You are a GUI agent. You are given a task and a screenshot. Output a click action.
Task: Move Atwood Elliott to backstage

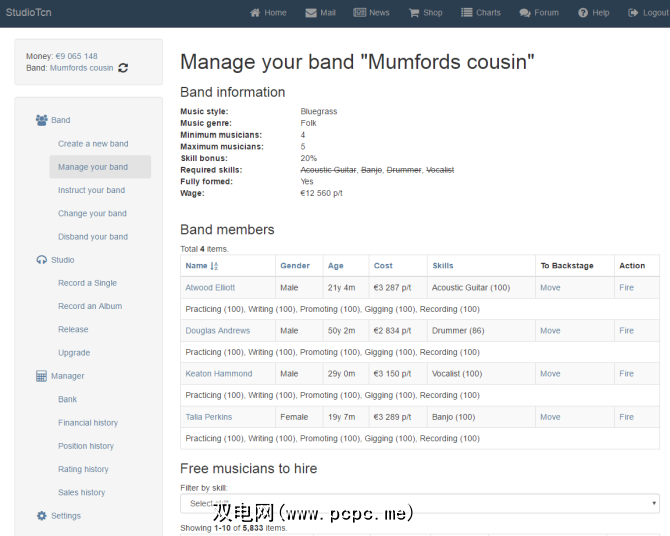550,288
